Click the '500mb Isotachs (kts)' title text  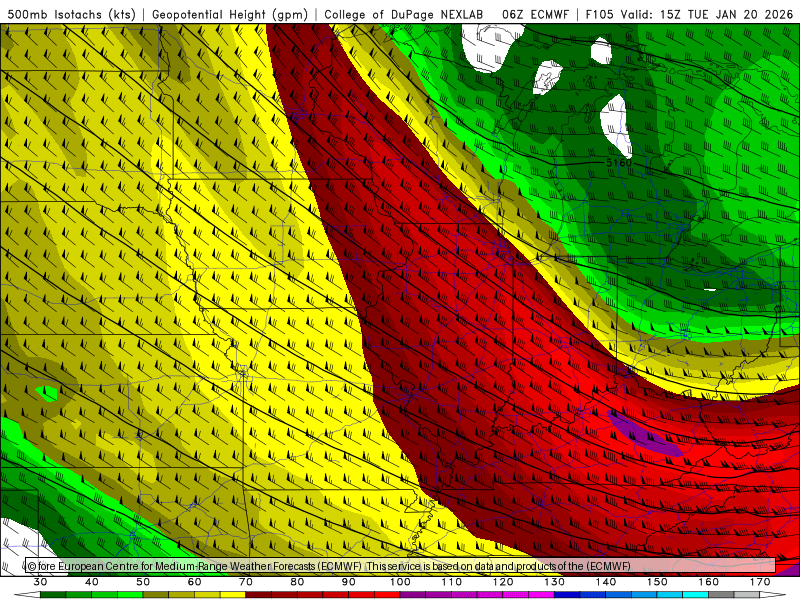[71, 14]
